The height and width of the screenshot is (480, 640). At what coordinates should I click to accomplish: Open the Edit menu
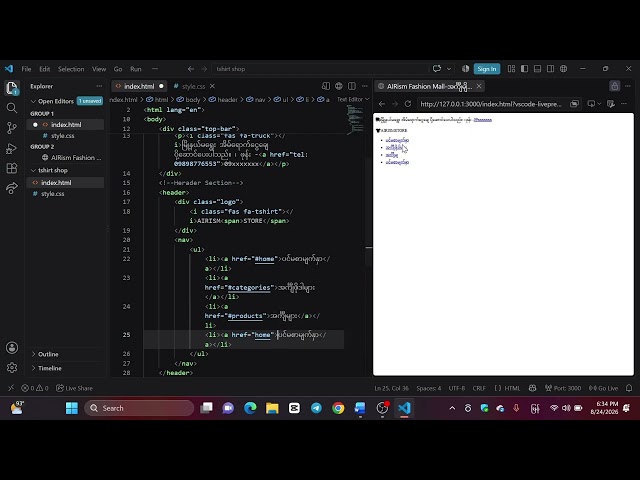(44, 69)
